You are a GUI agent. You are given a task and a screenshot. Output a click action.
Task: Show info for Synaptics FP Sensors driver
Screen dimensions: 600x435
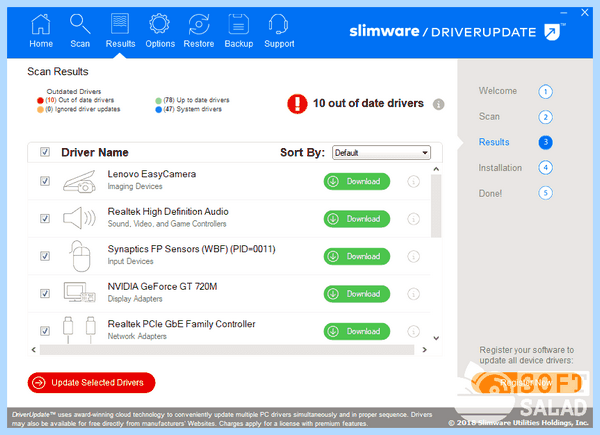(x=413, y=256)
